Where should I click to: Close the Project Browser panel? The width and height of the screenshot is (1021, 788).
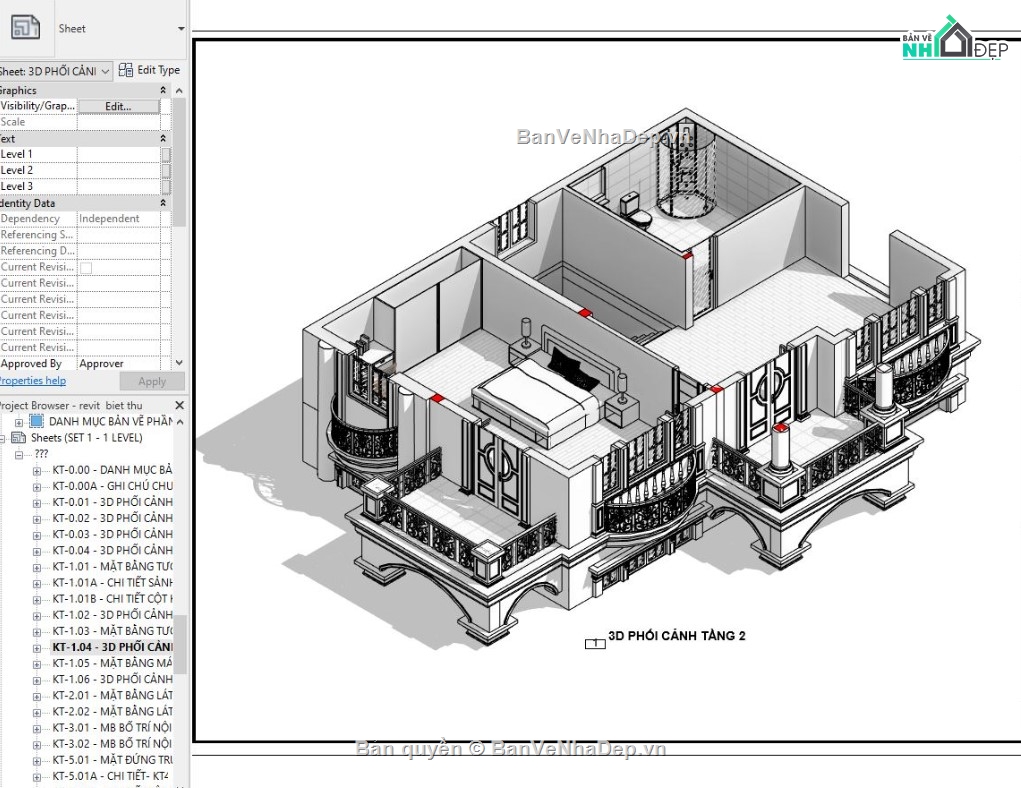[180, 405]
